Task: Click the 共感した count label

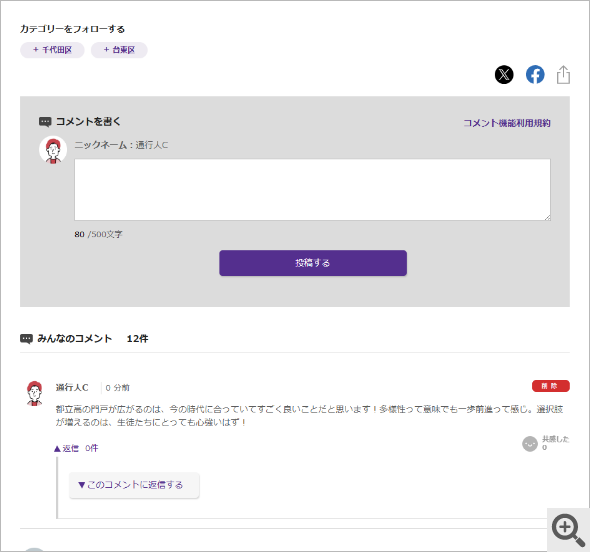Action: click(x=555, y=443)
